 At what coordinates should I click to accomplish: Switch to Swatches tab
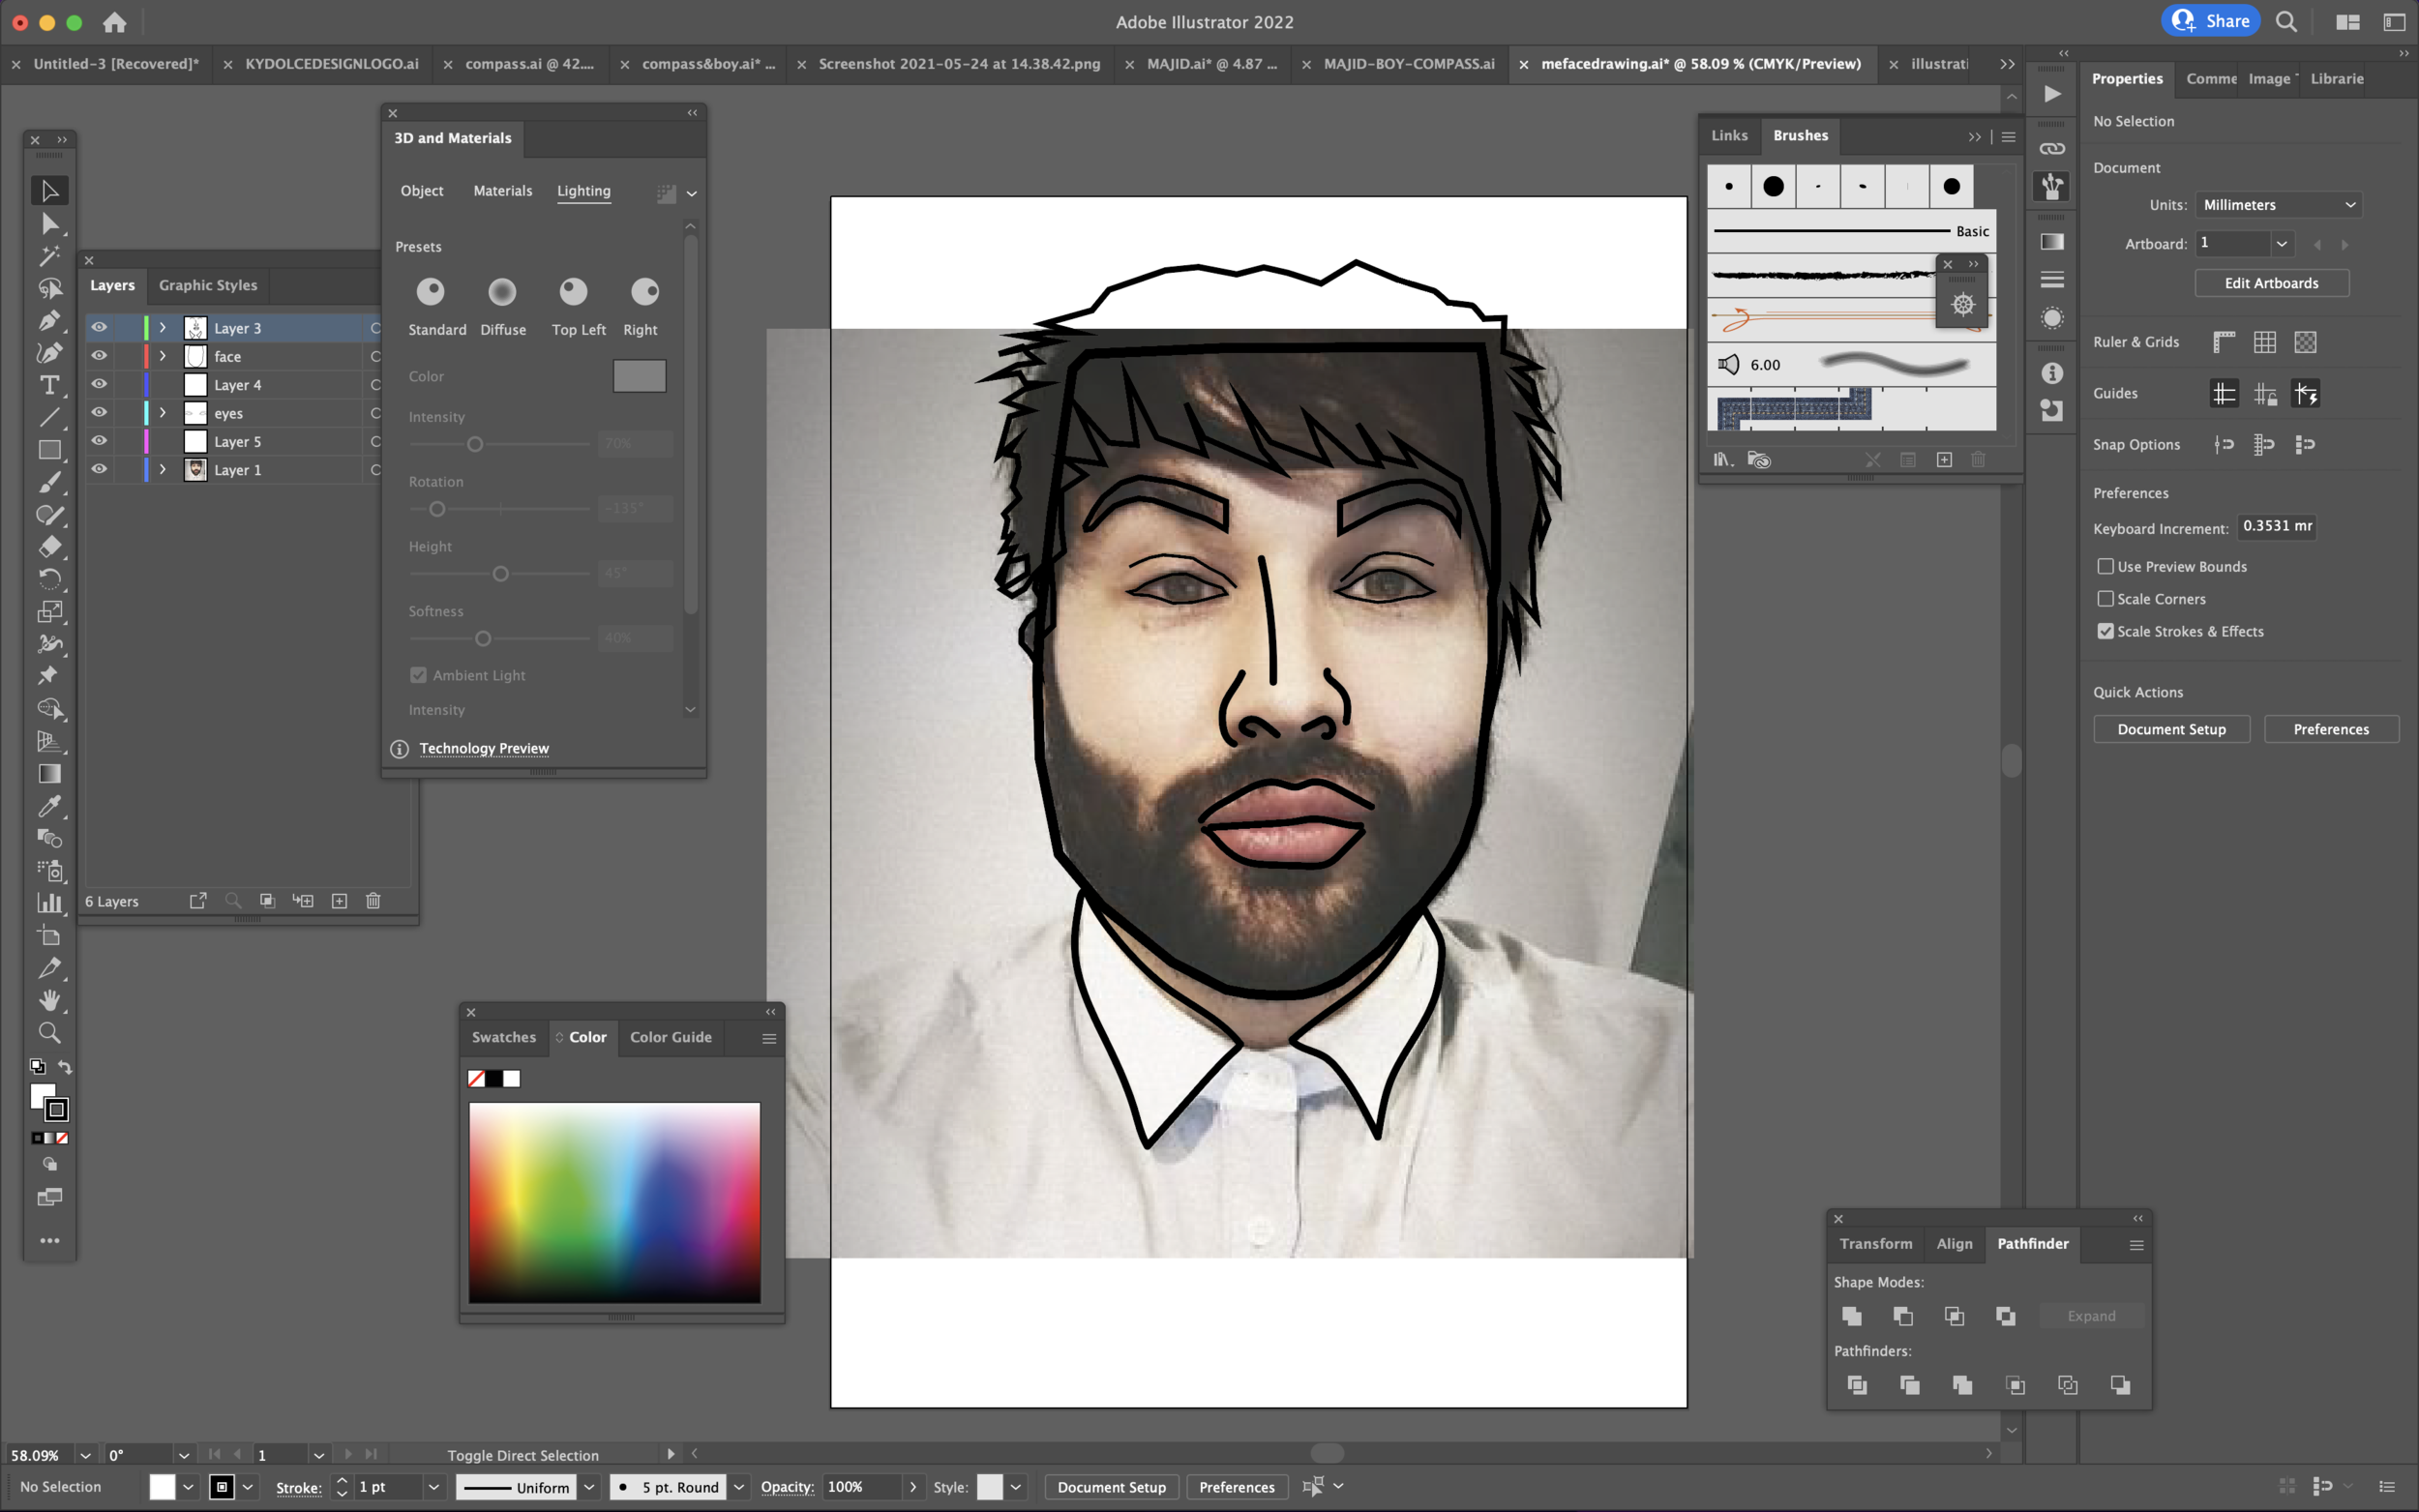click(x=503, y=1037)
